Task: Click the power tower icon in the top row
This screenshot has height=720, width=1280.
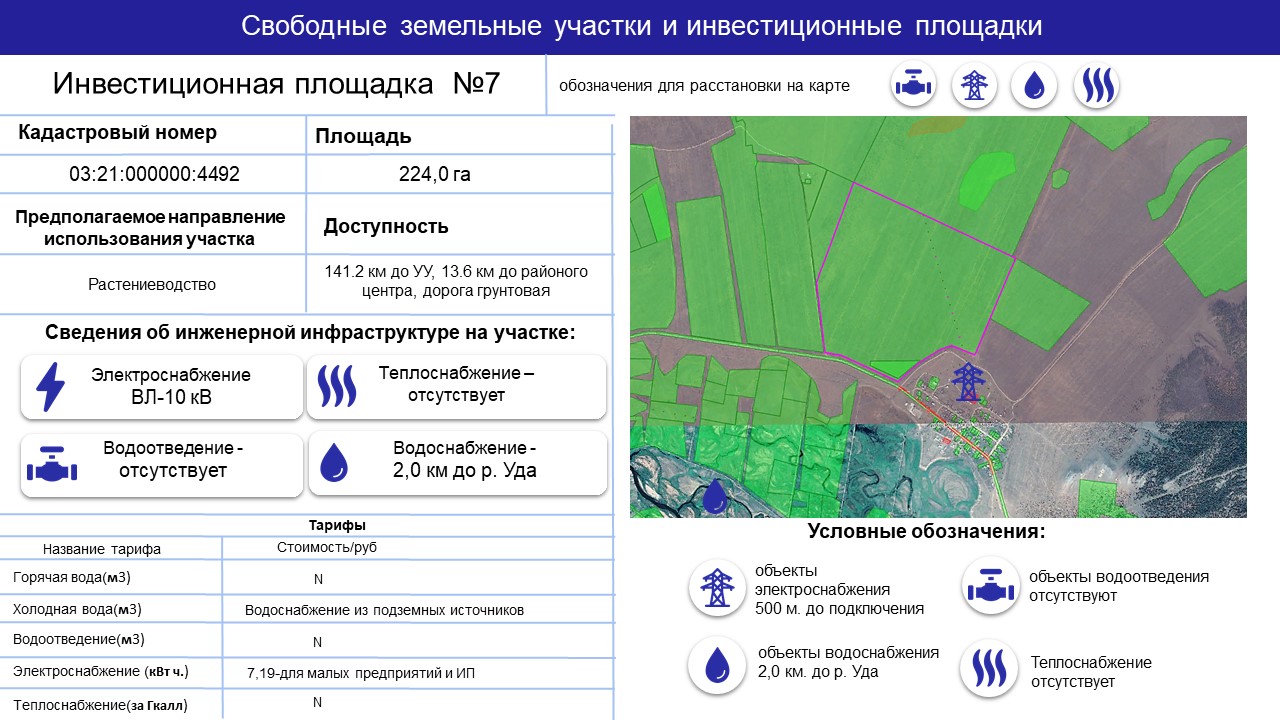Action: 973,86
